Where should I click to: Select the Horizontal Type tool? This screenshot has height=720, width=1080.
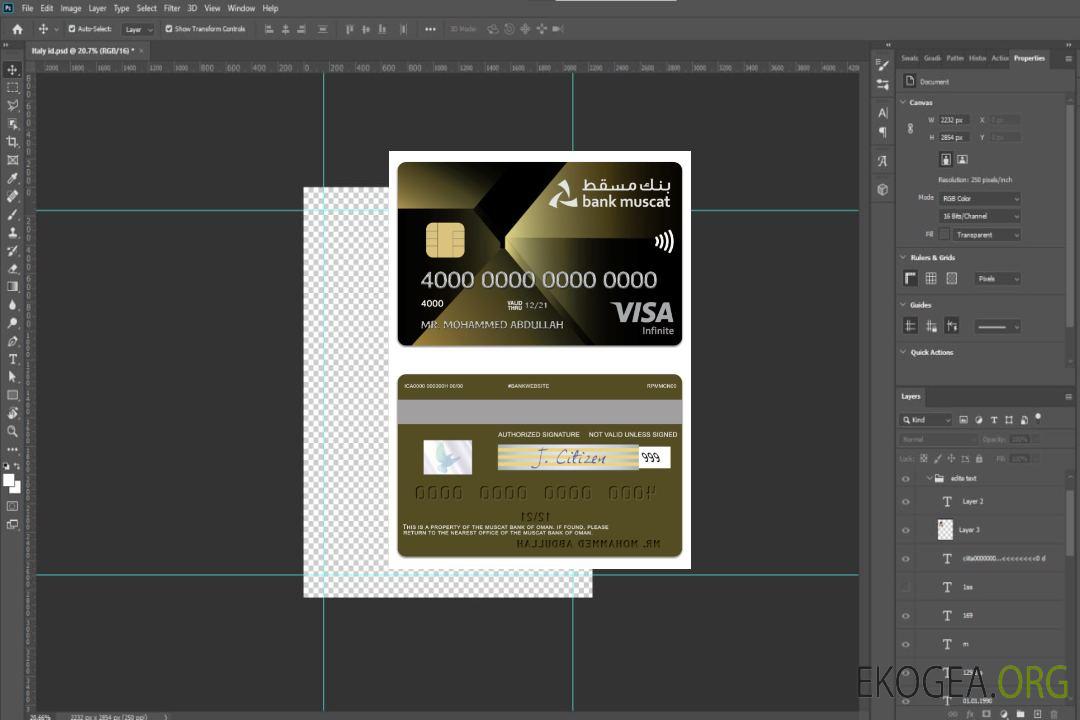pos(12,359)
